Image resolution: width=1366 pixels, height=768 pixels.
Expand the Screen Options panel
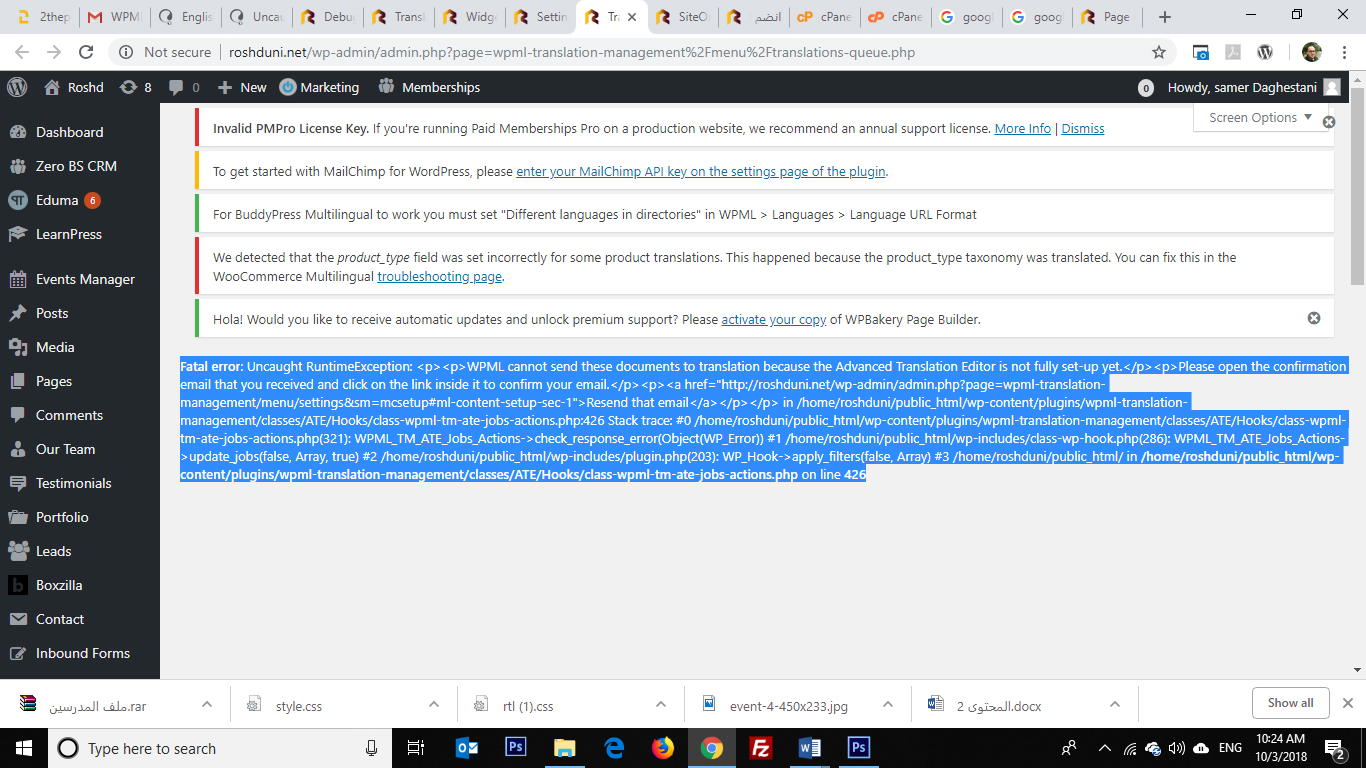(x=1260, y=117)
